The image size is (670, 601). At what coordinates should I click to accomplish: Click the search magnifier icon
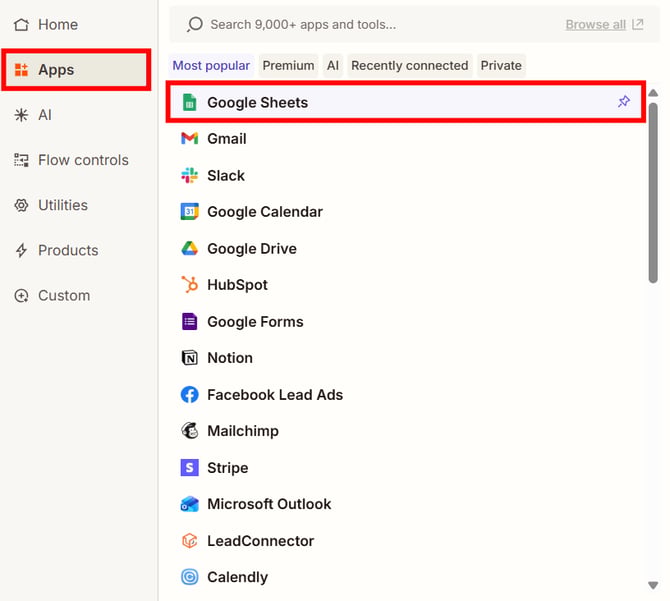click(x=194, y=25)
